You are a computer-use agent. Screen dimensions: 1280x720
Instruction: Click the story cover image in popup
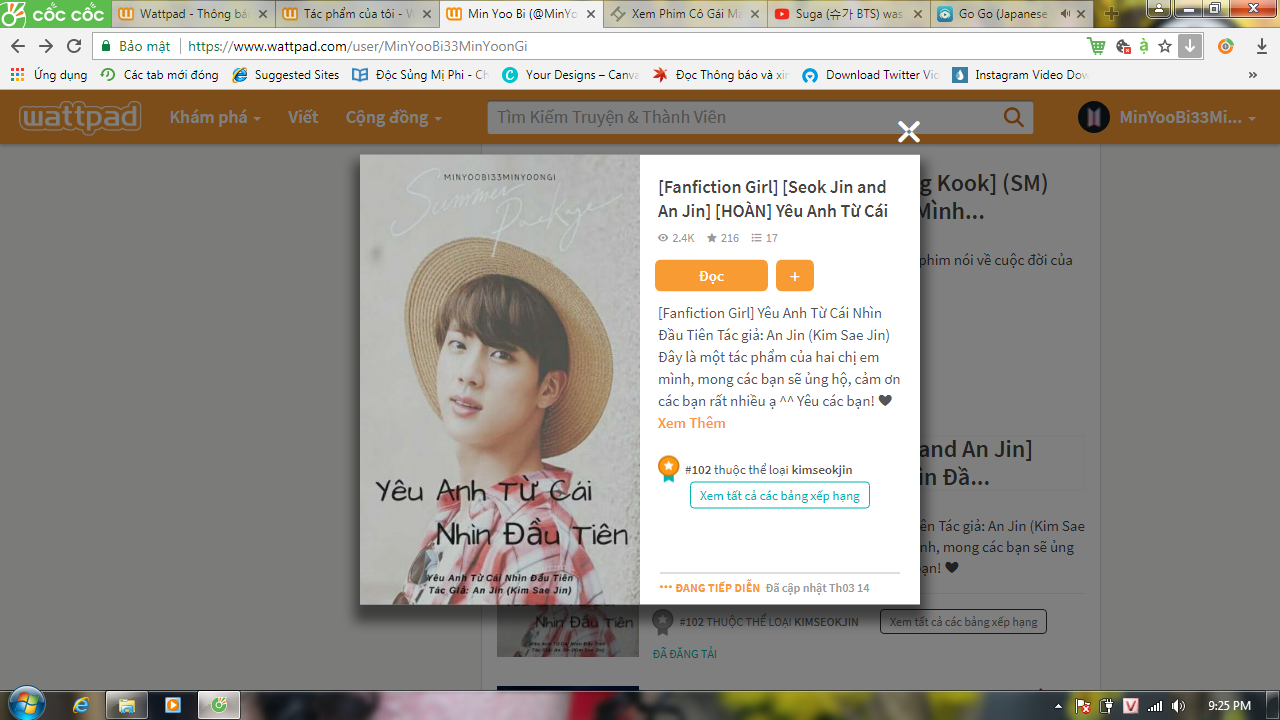(x=500, y=379)
